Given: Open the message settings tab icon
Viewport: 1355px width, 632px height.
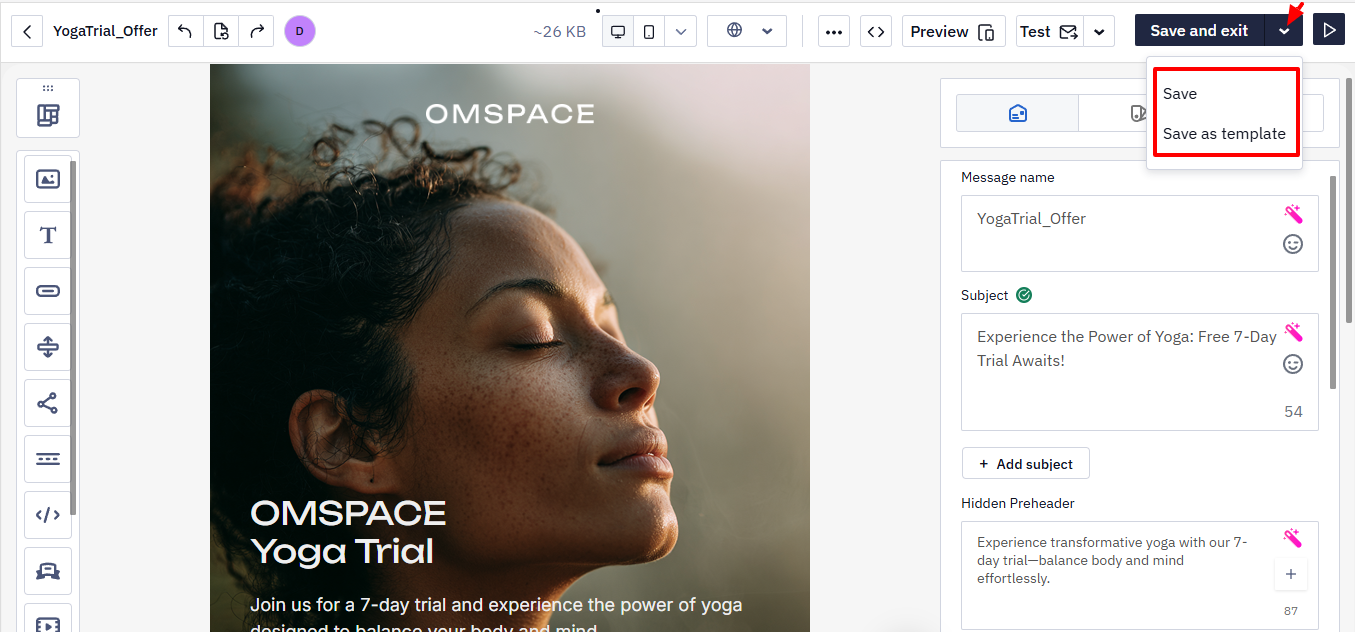Looking at the screenshot, I should (x=1018, y=113).
